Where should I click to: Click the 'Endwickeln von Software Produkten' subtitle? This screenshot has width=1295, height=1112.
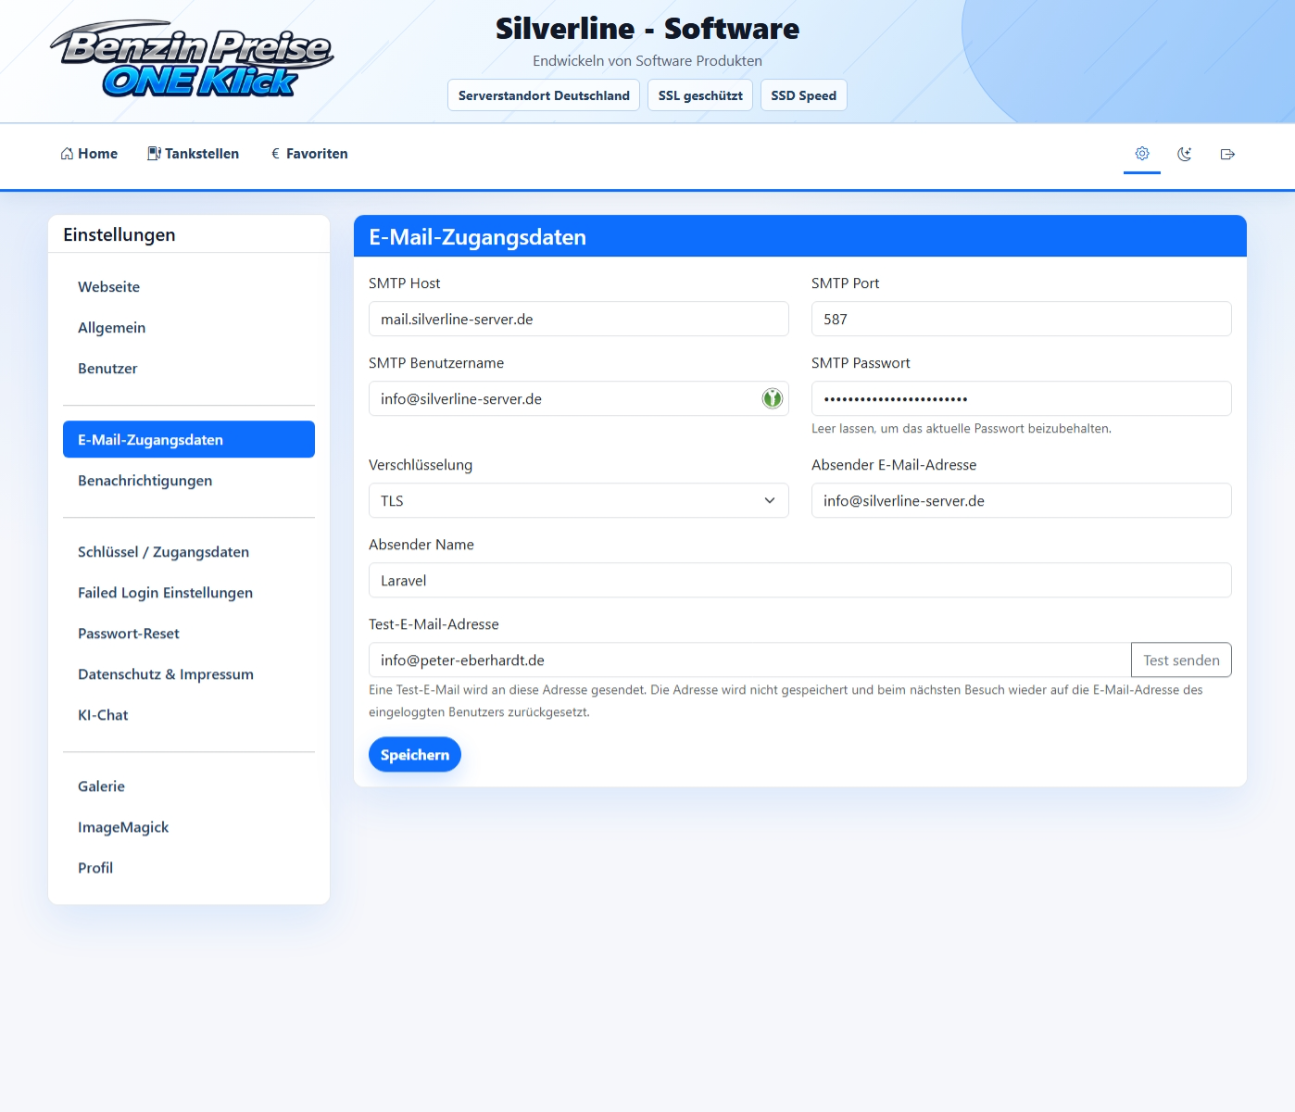647,61
